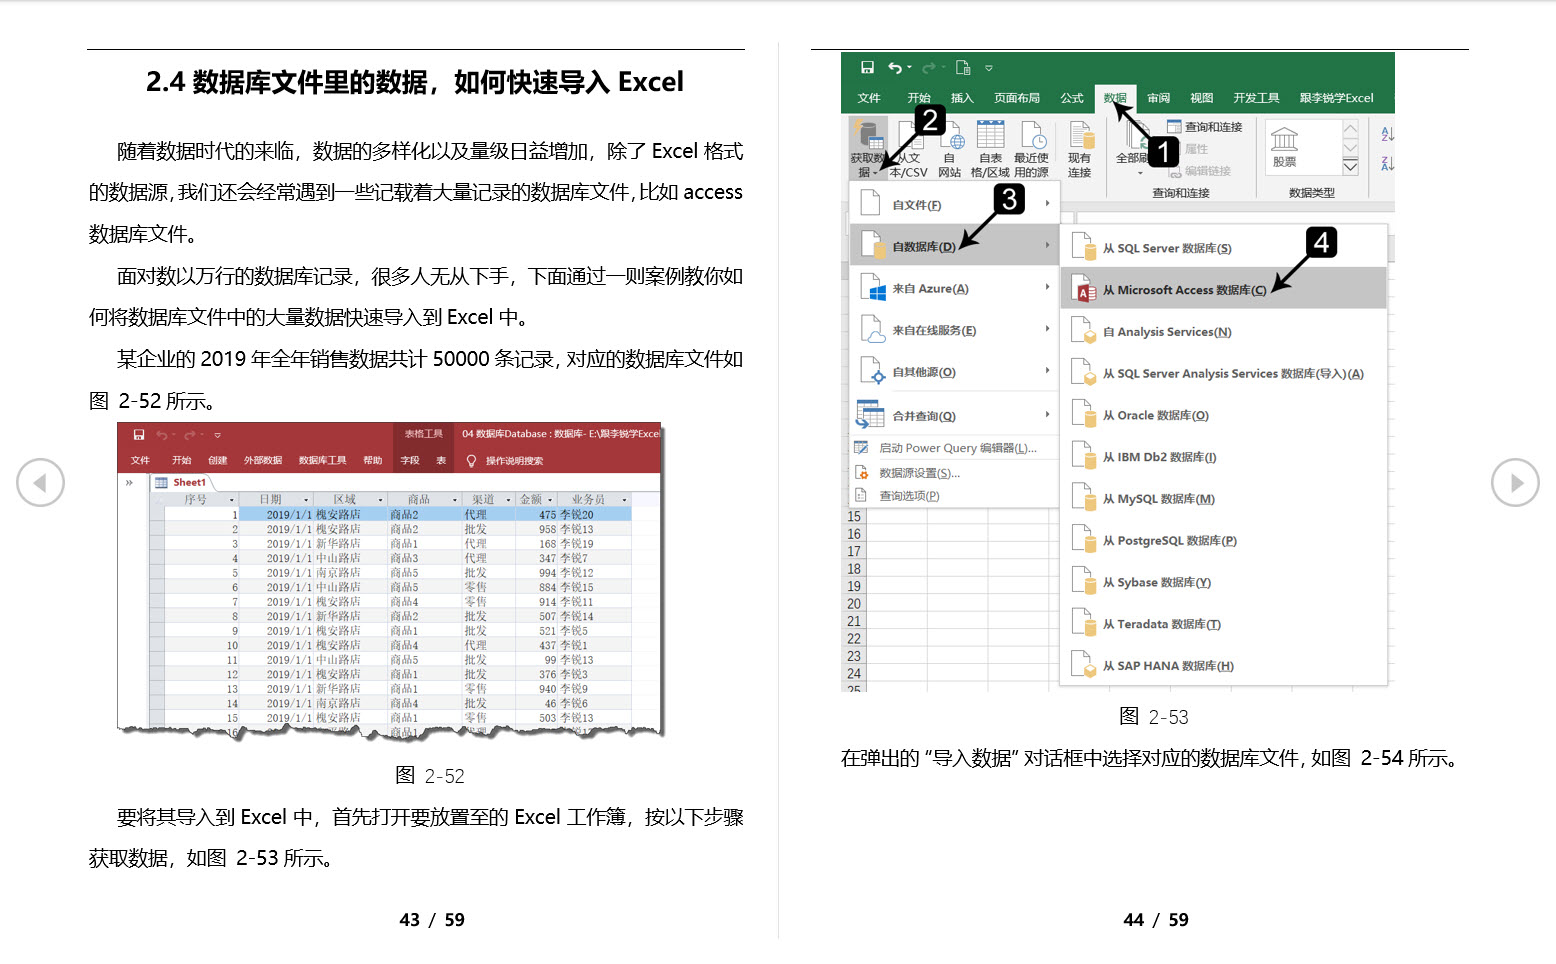The height and width of the screenshot is (964, 1556).
Task: Go to the previous page with the left arrow
Action: pos(40,483)
